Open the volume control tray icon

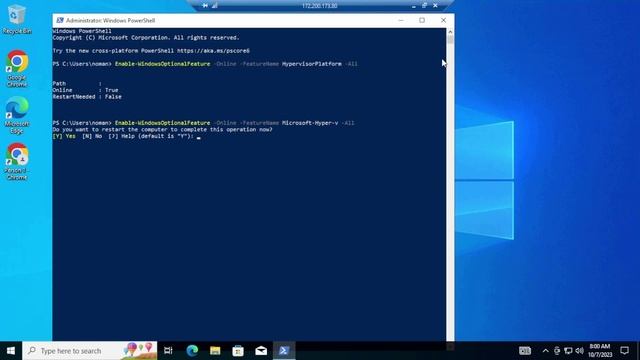click(x=579, y=351)
